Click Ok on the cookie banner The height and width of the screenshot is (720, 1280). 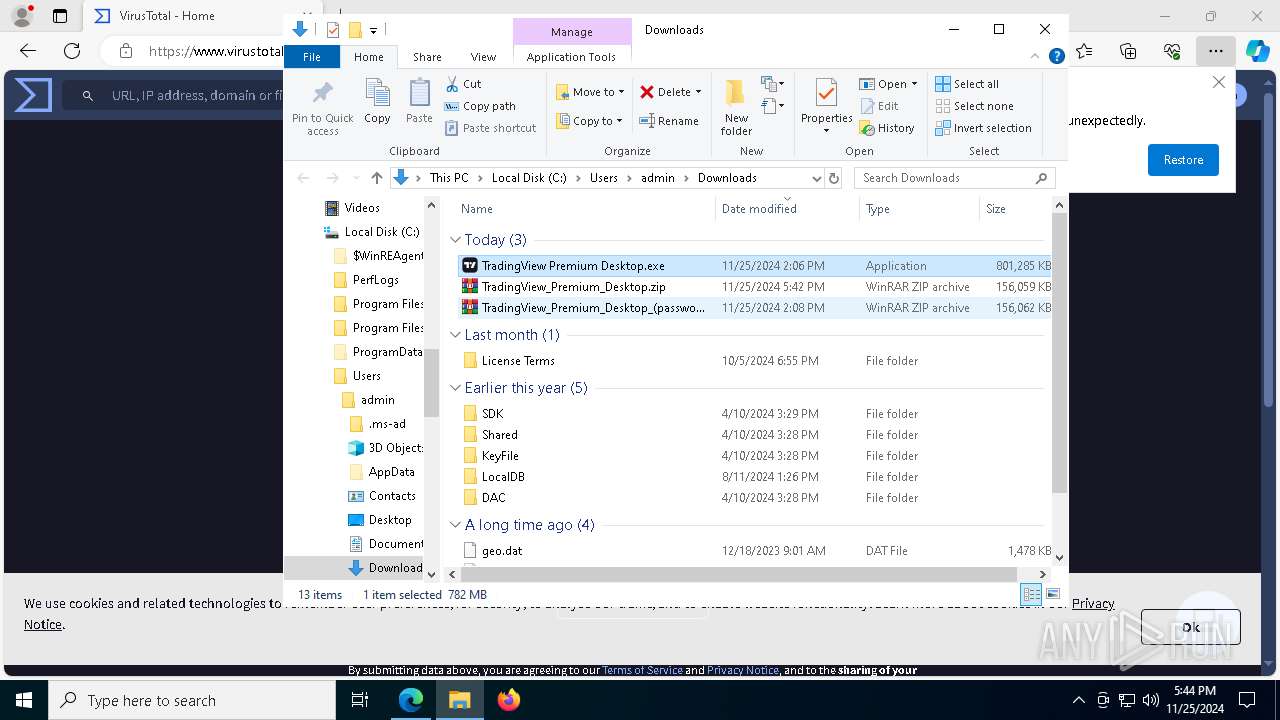[x=1190, y=627]
